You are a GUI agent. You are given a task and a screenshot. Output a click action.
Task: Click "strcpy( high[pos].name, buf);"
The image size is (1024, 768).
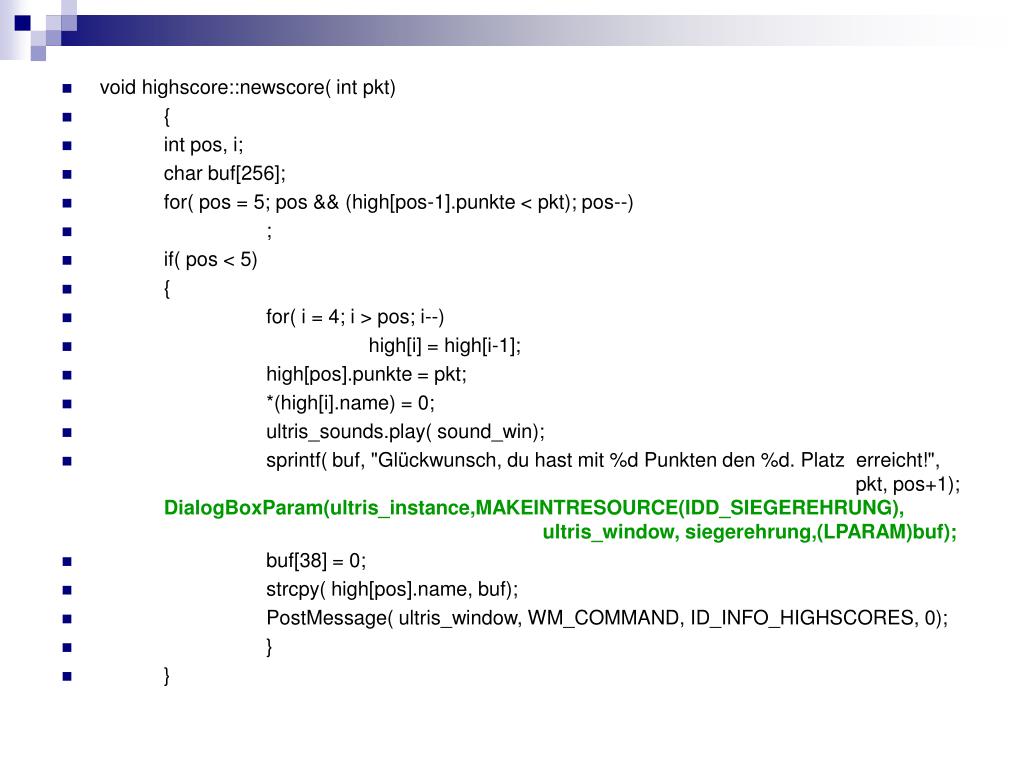coord(392,590)
